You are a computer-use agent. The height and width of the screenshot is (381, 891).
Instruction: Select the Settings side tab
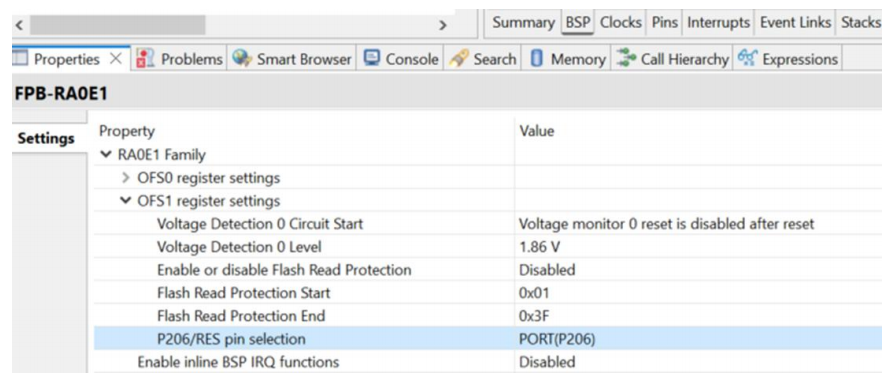(45, 138)
